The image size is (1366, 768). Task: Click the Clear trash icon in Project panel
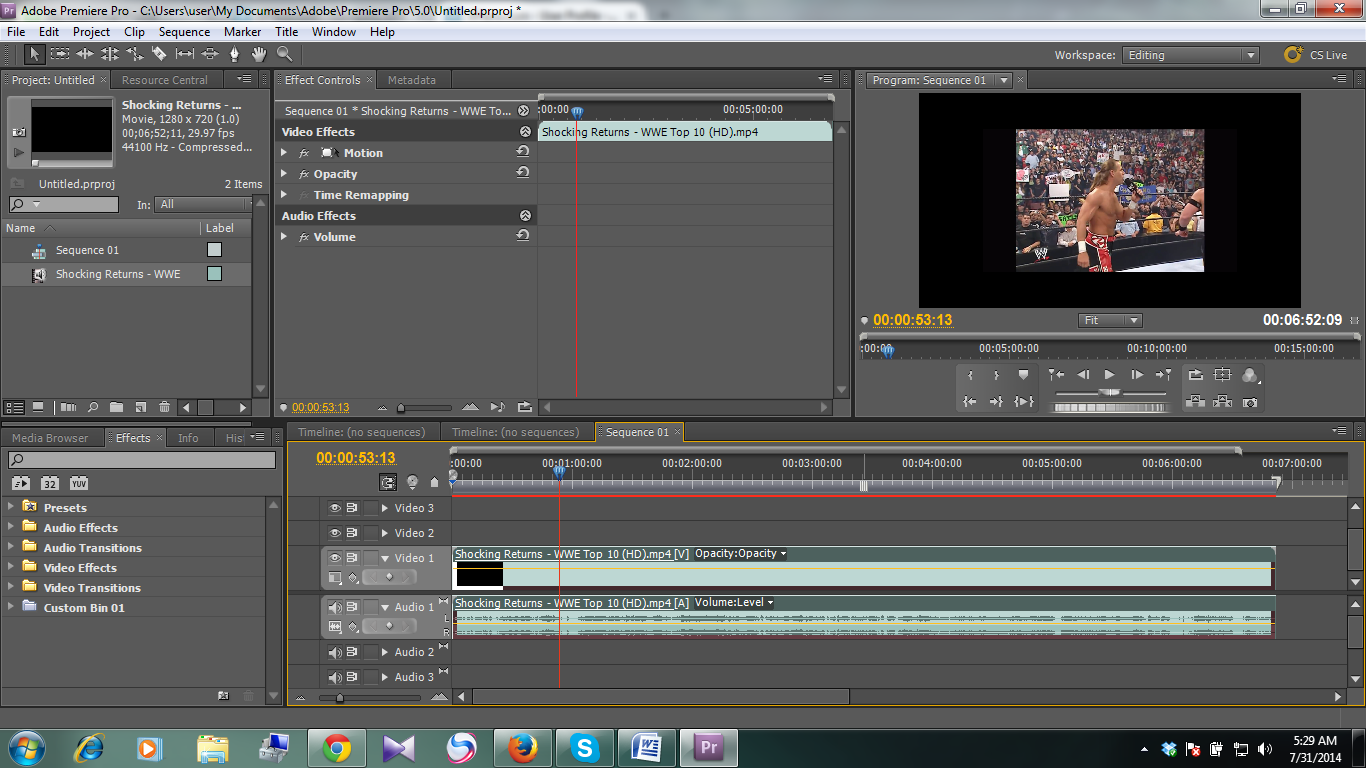[x=164, y=407]
